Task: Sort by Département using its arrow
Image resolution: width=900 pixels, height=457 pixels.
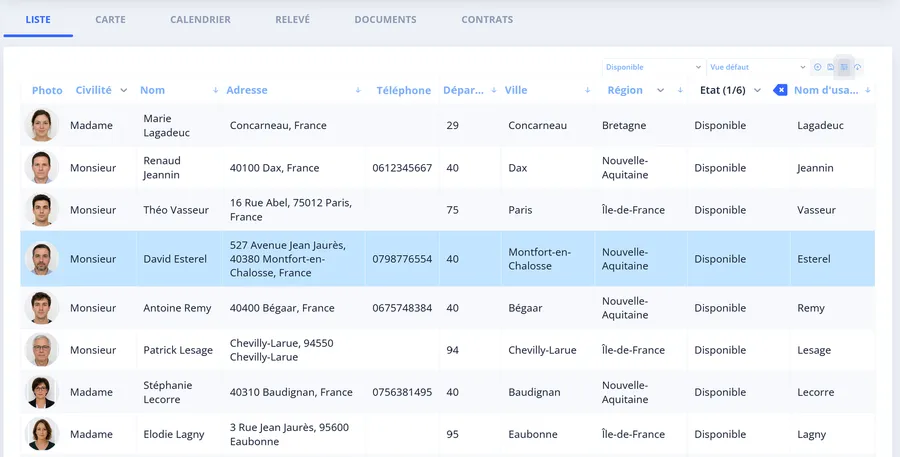Action: (494, 90)
